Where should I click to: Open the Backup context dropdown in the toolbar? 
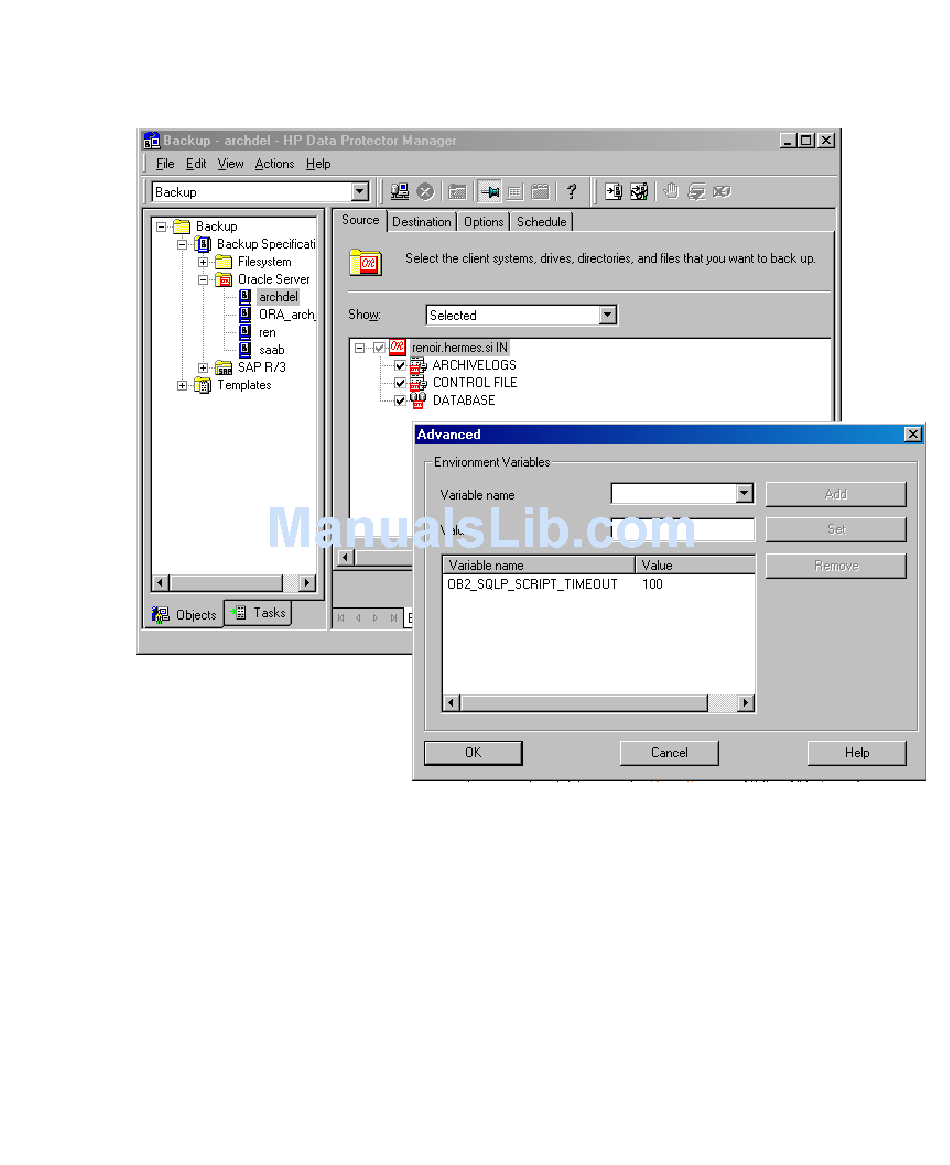coord(360,192)
